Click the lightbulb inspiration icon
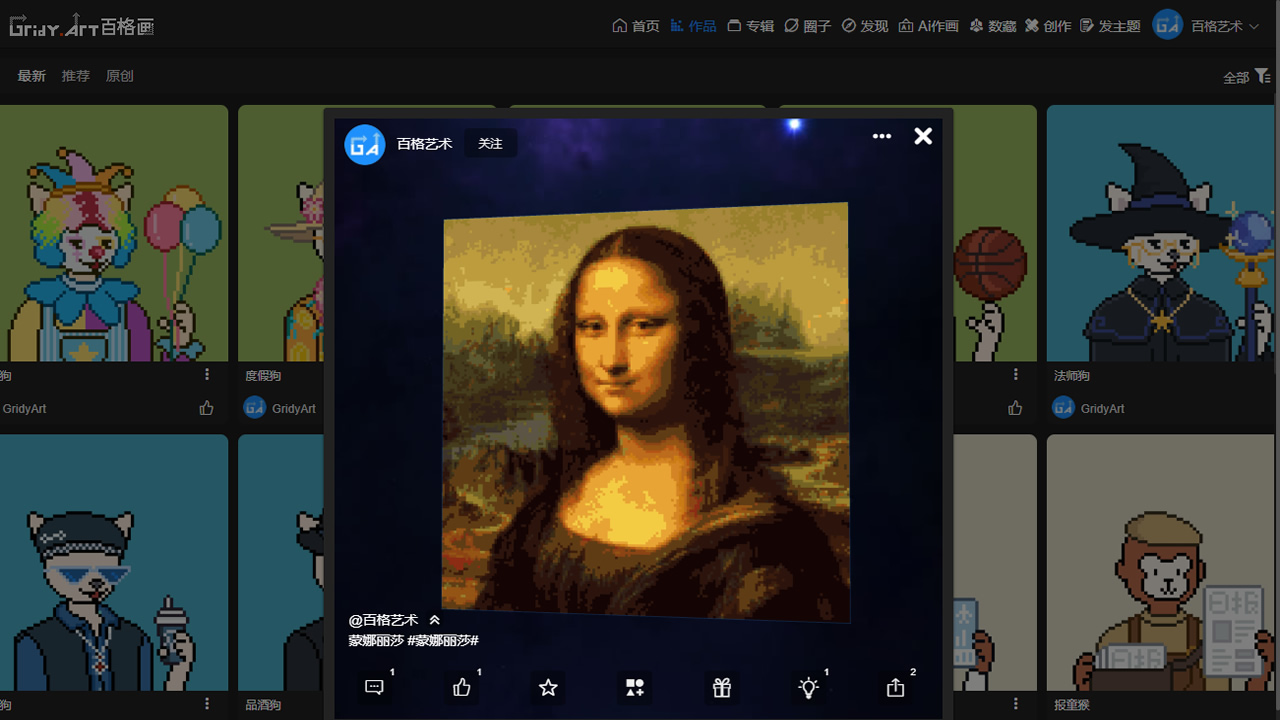 (808, 687)
